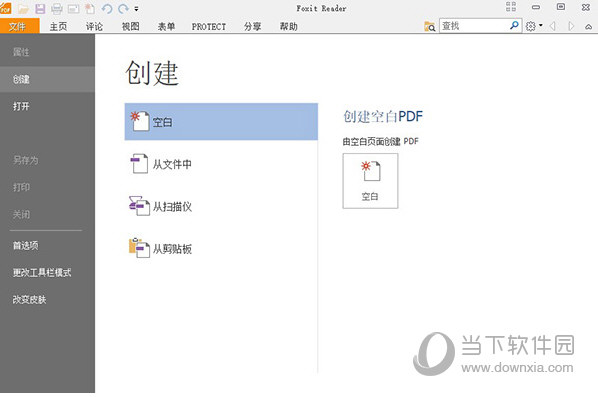Open the 帮助 help tab
This screenshot has height=397, width=598.
[x=288, y=26]
